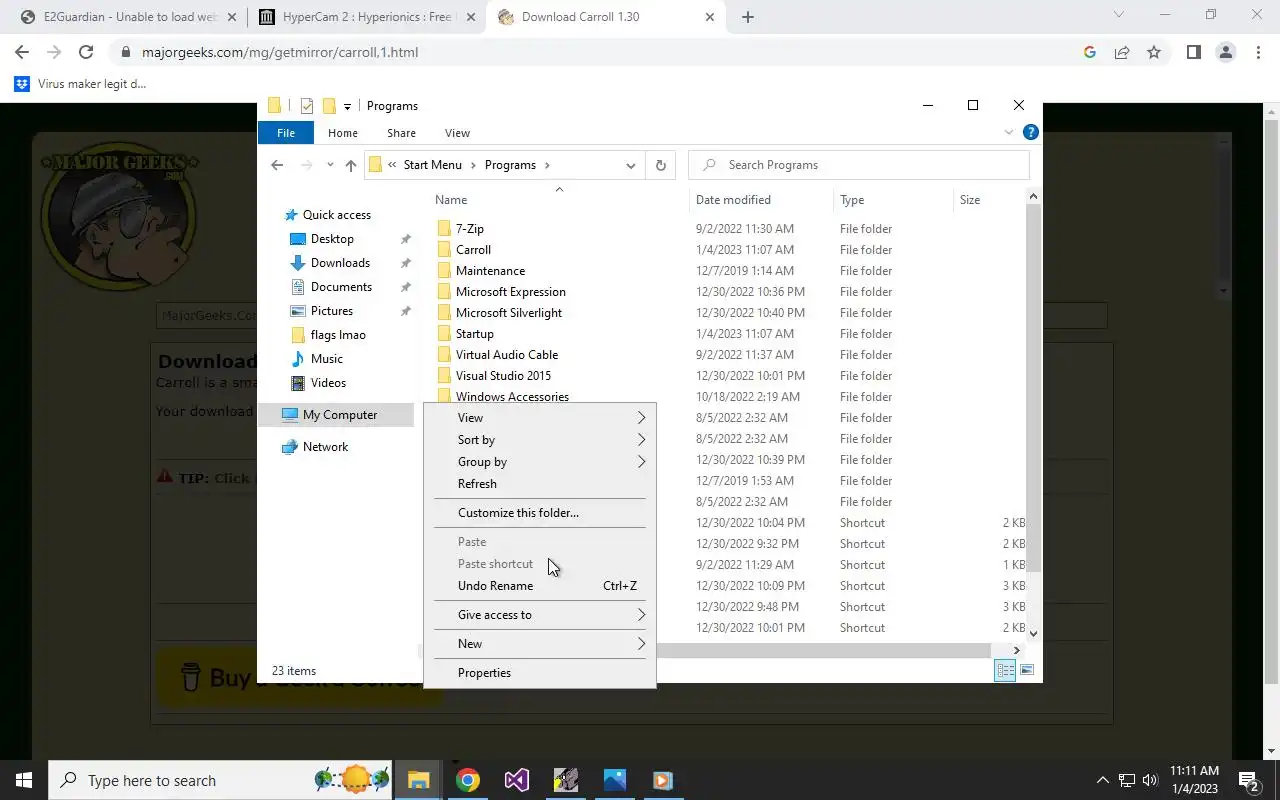Expand New submenu

pos(541,644)
